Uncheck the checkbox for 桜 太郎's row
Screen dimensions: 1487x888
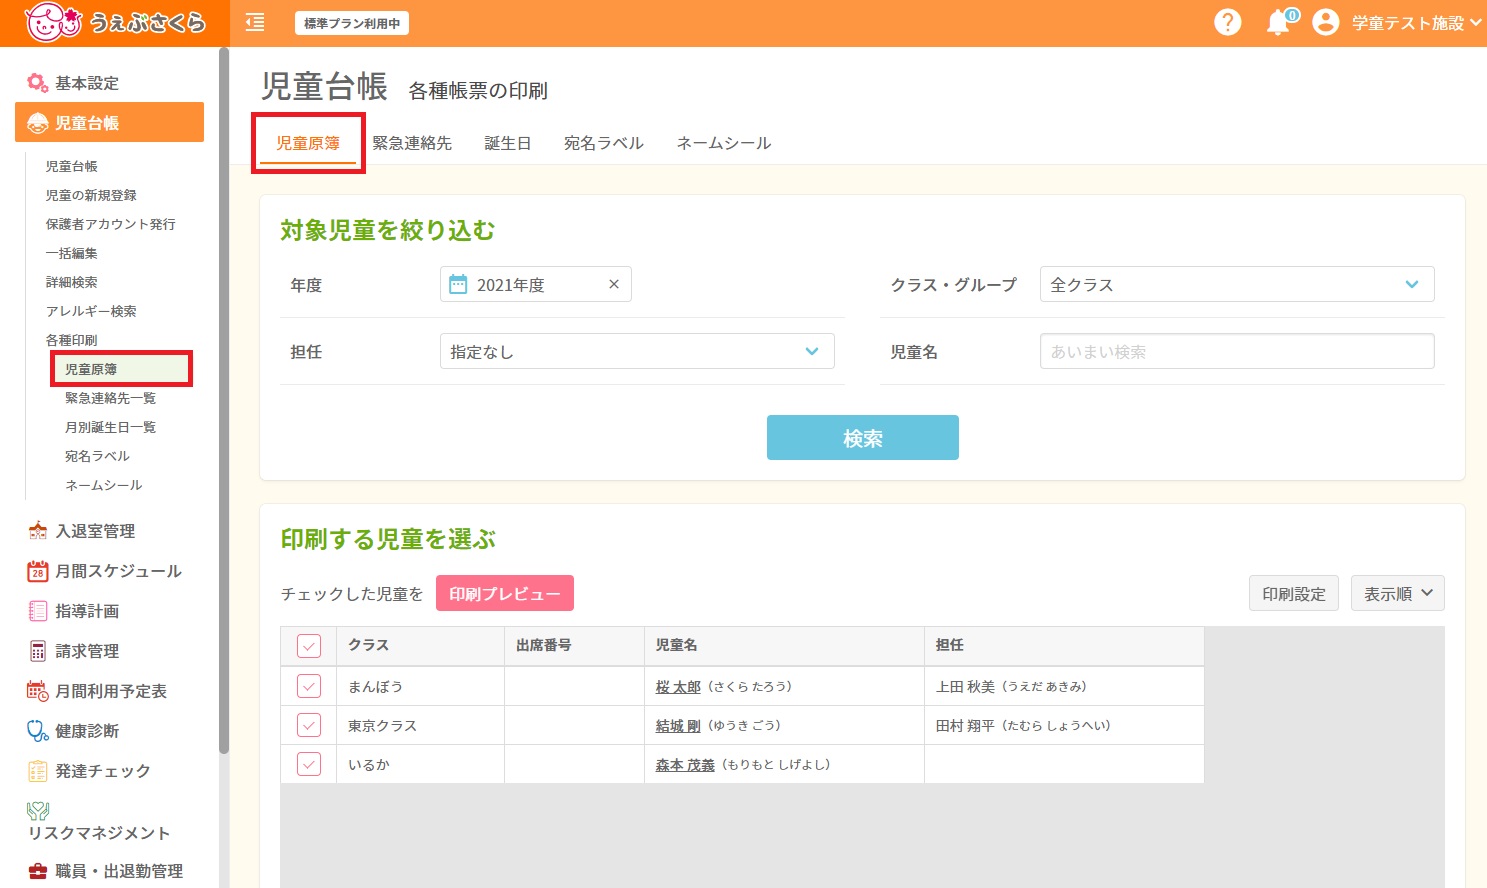click(x=309, y=686)
